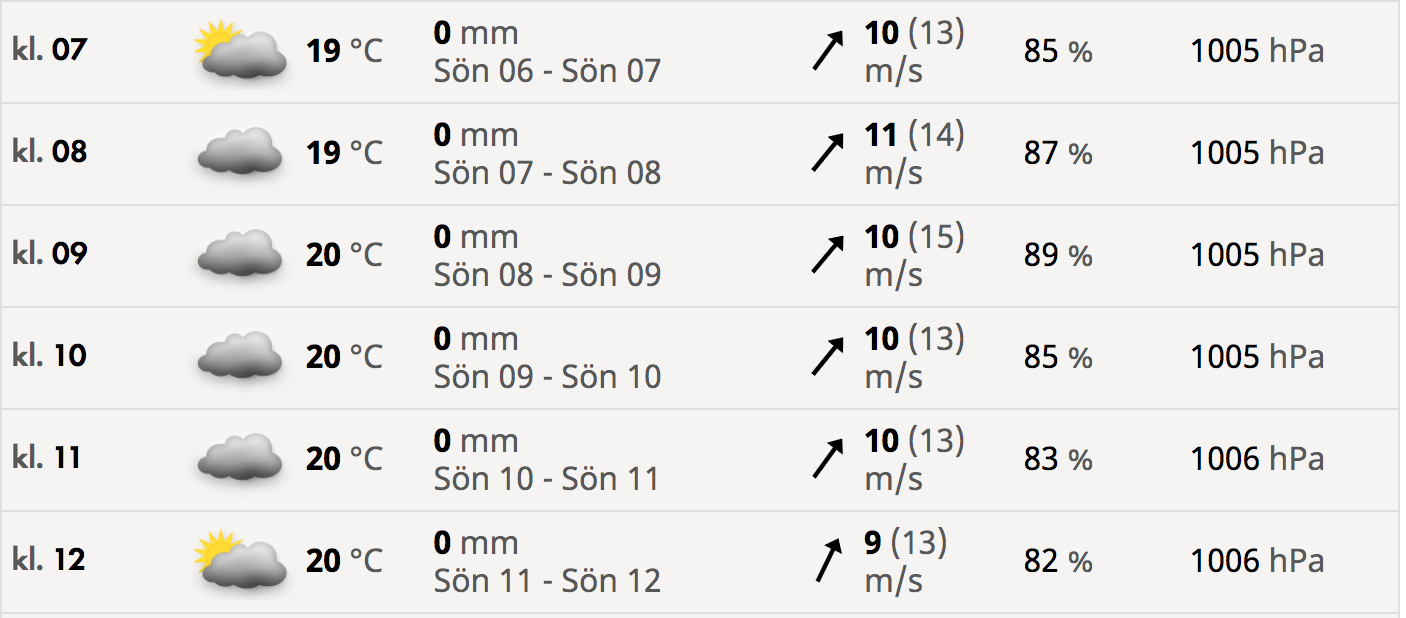The image size is (1406, 618).
Task: Click the 19 °C temperature at kl. 08
Action: point(344,153)
